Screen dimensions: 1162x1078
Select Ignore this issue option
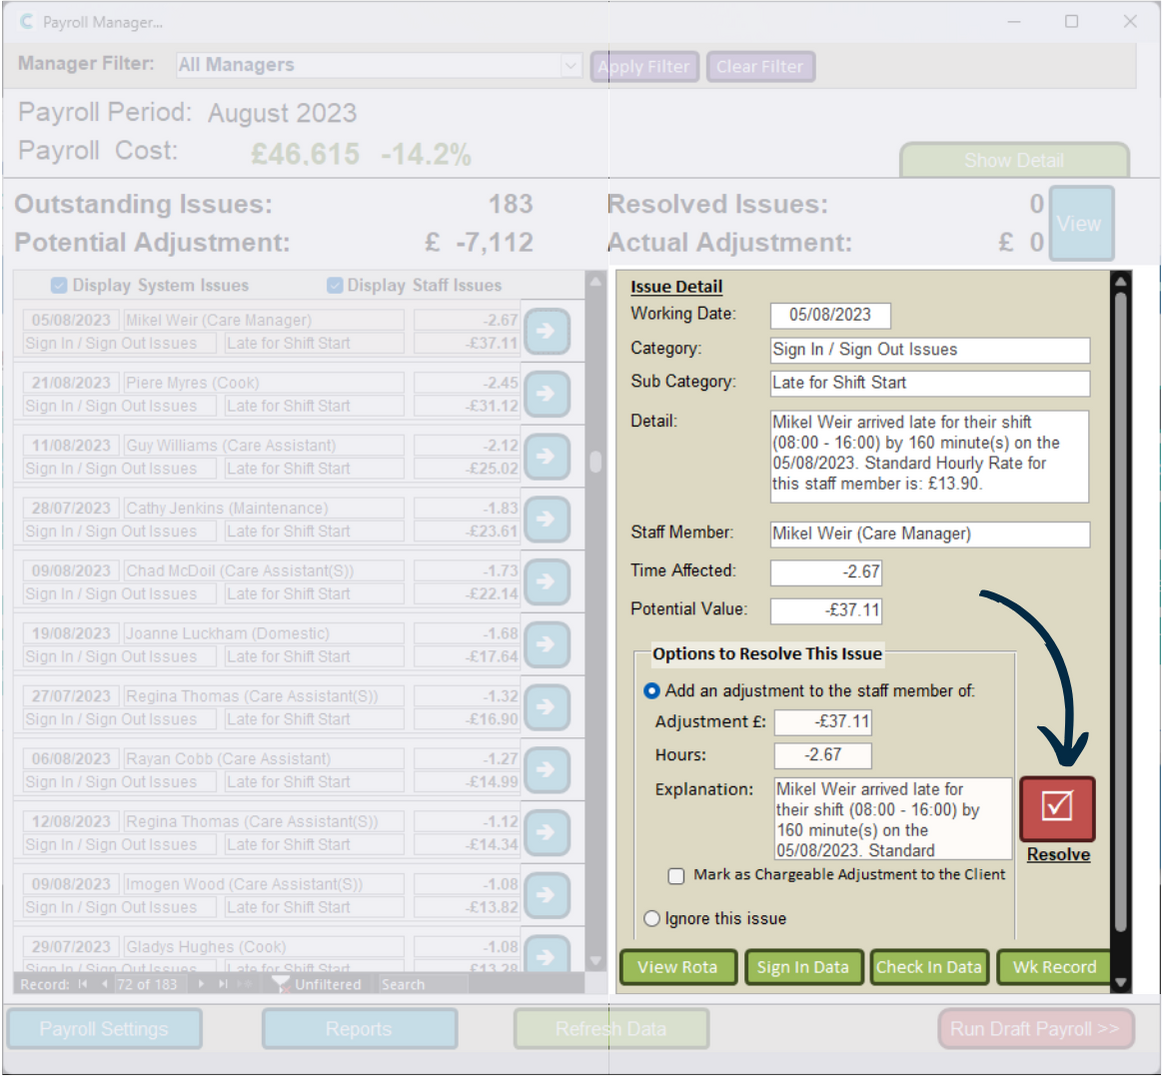(652, 919)
